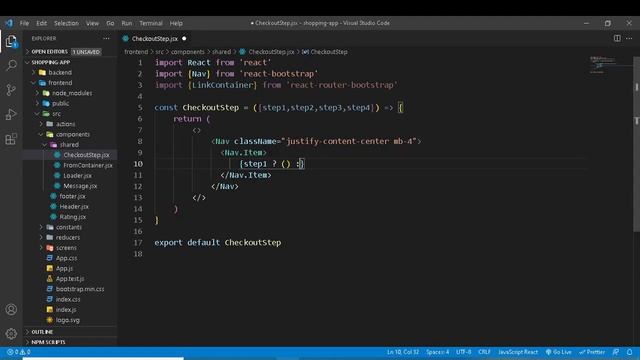
Task: Open Rating.jsx file
Action: (70, 217)
